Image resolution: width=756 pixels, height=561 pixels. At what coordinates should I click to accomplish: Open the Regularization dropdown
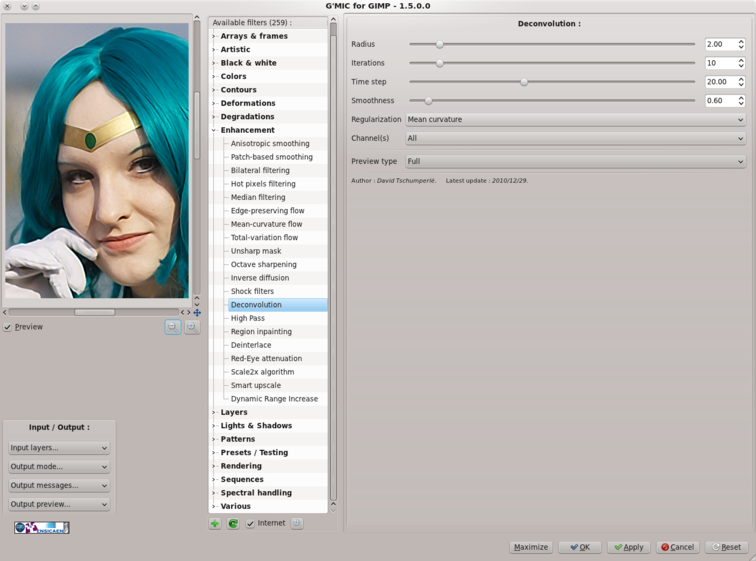pyautogui.click(x=575, y=120)
